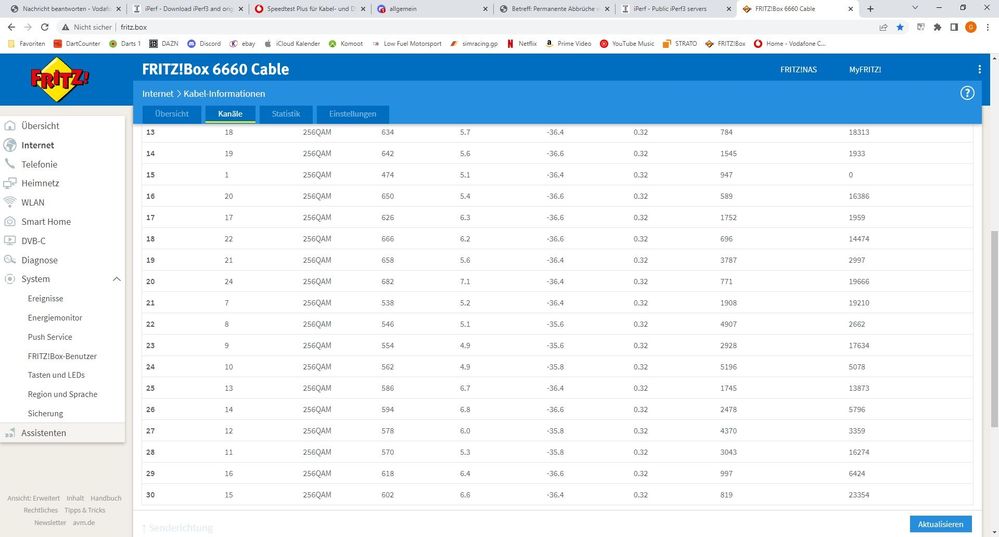Click value 23354 in channel 30 row

click(858, 495)
